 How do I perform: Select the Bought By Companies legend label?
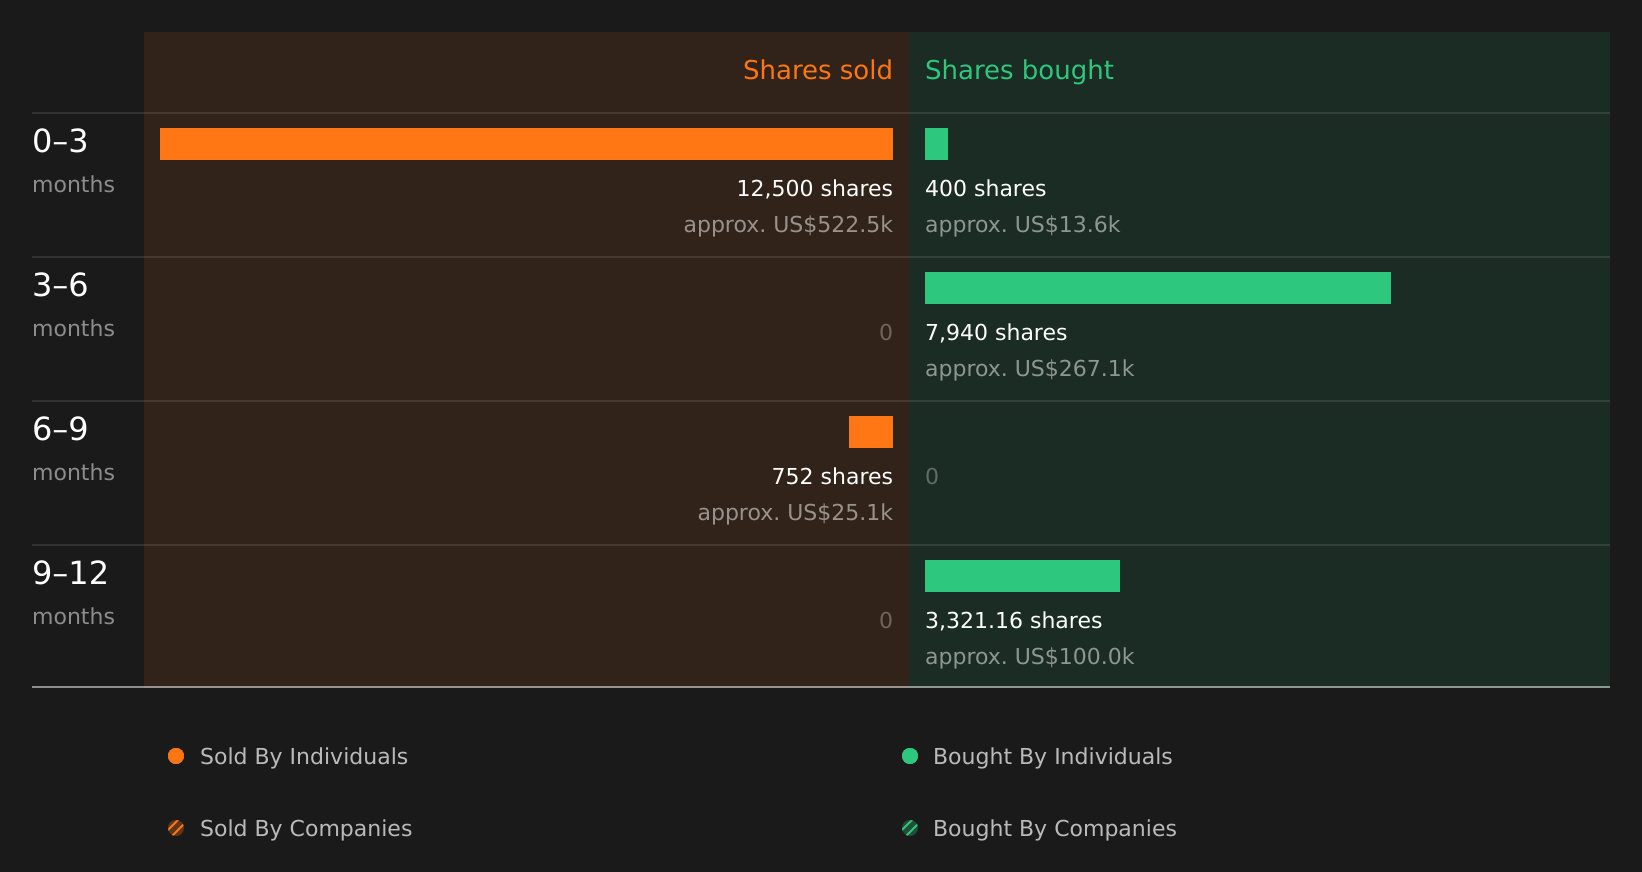click(1054, 828)
